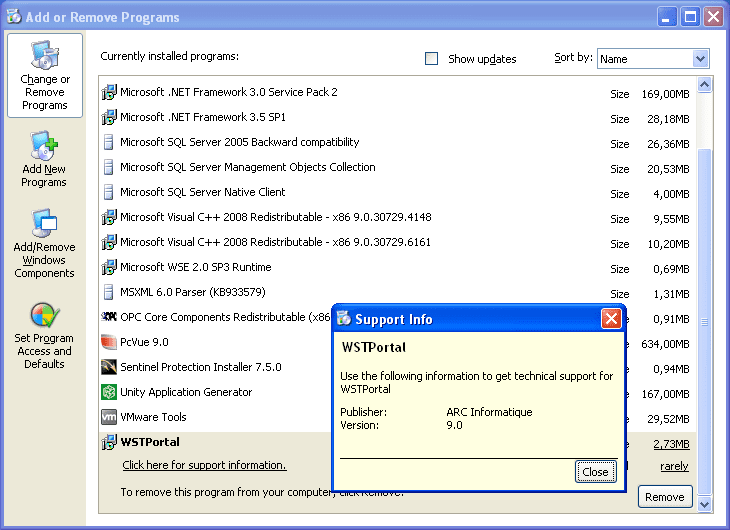Select OPC Core Components Redistributable entry
The image size is (730, 530).
click(225, 317)
